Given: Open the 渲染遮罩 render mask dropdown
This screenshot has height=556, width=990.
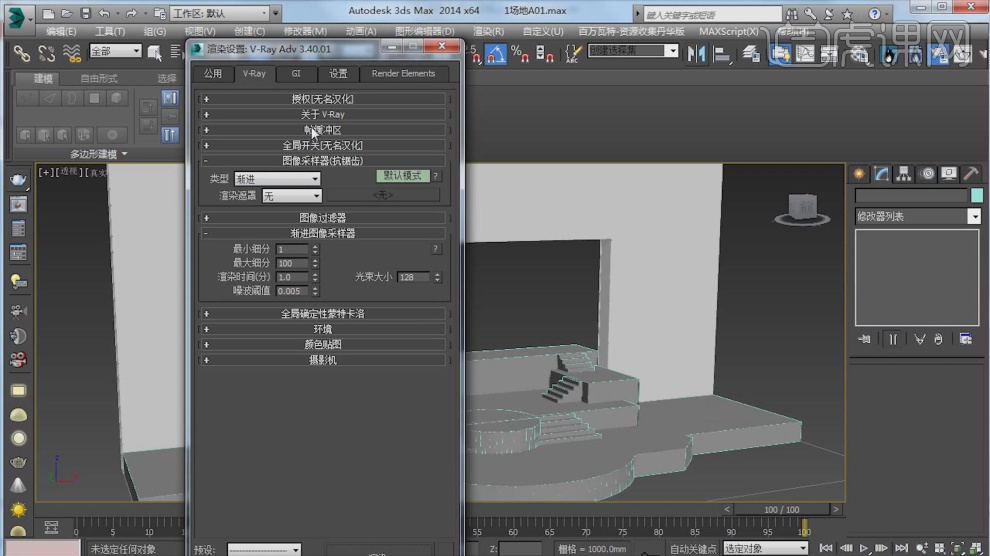Looking at the screenshot, I should click(292, 196).
